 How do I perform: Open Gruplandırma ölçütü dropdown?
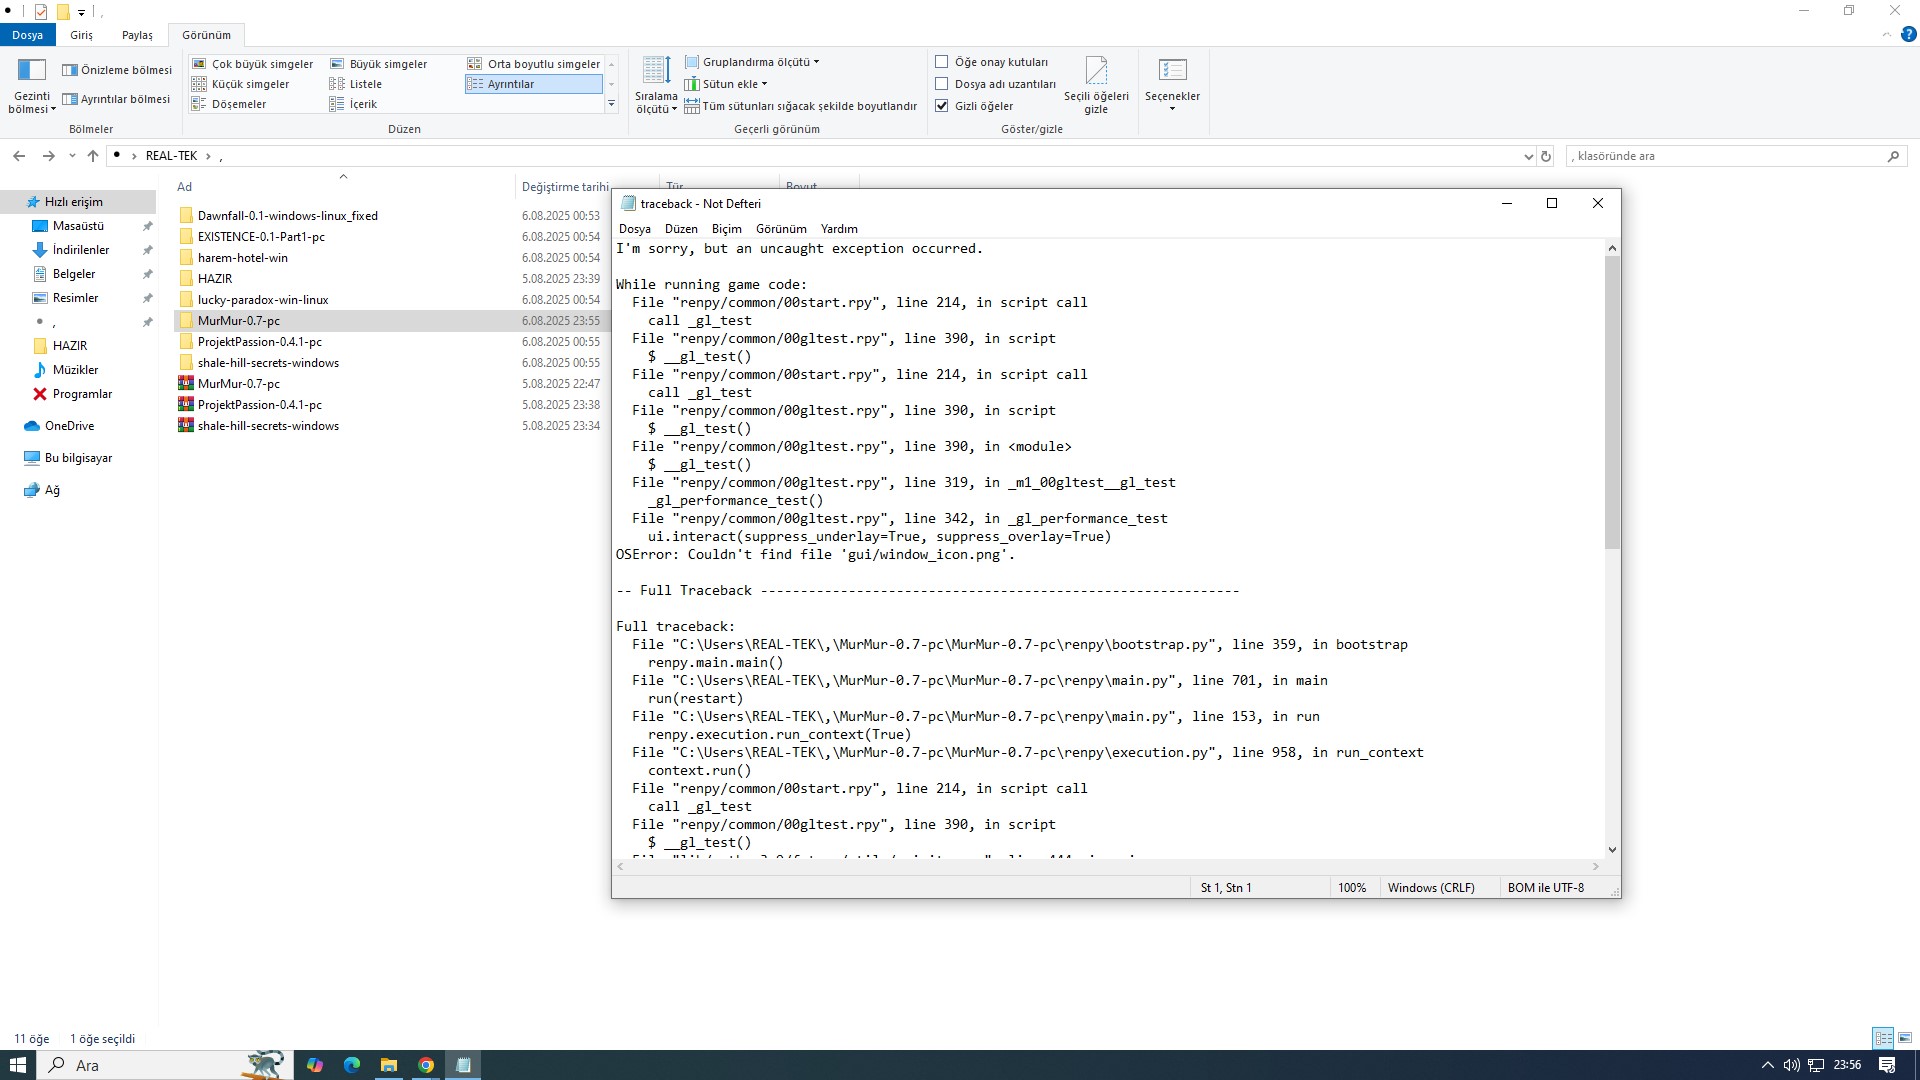752,62
